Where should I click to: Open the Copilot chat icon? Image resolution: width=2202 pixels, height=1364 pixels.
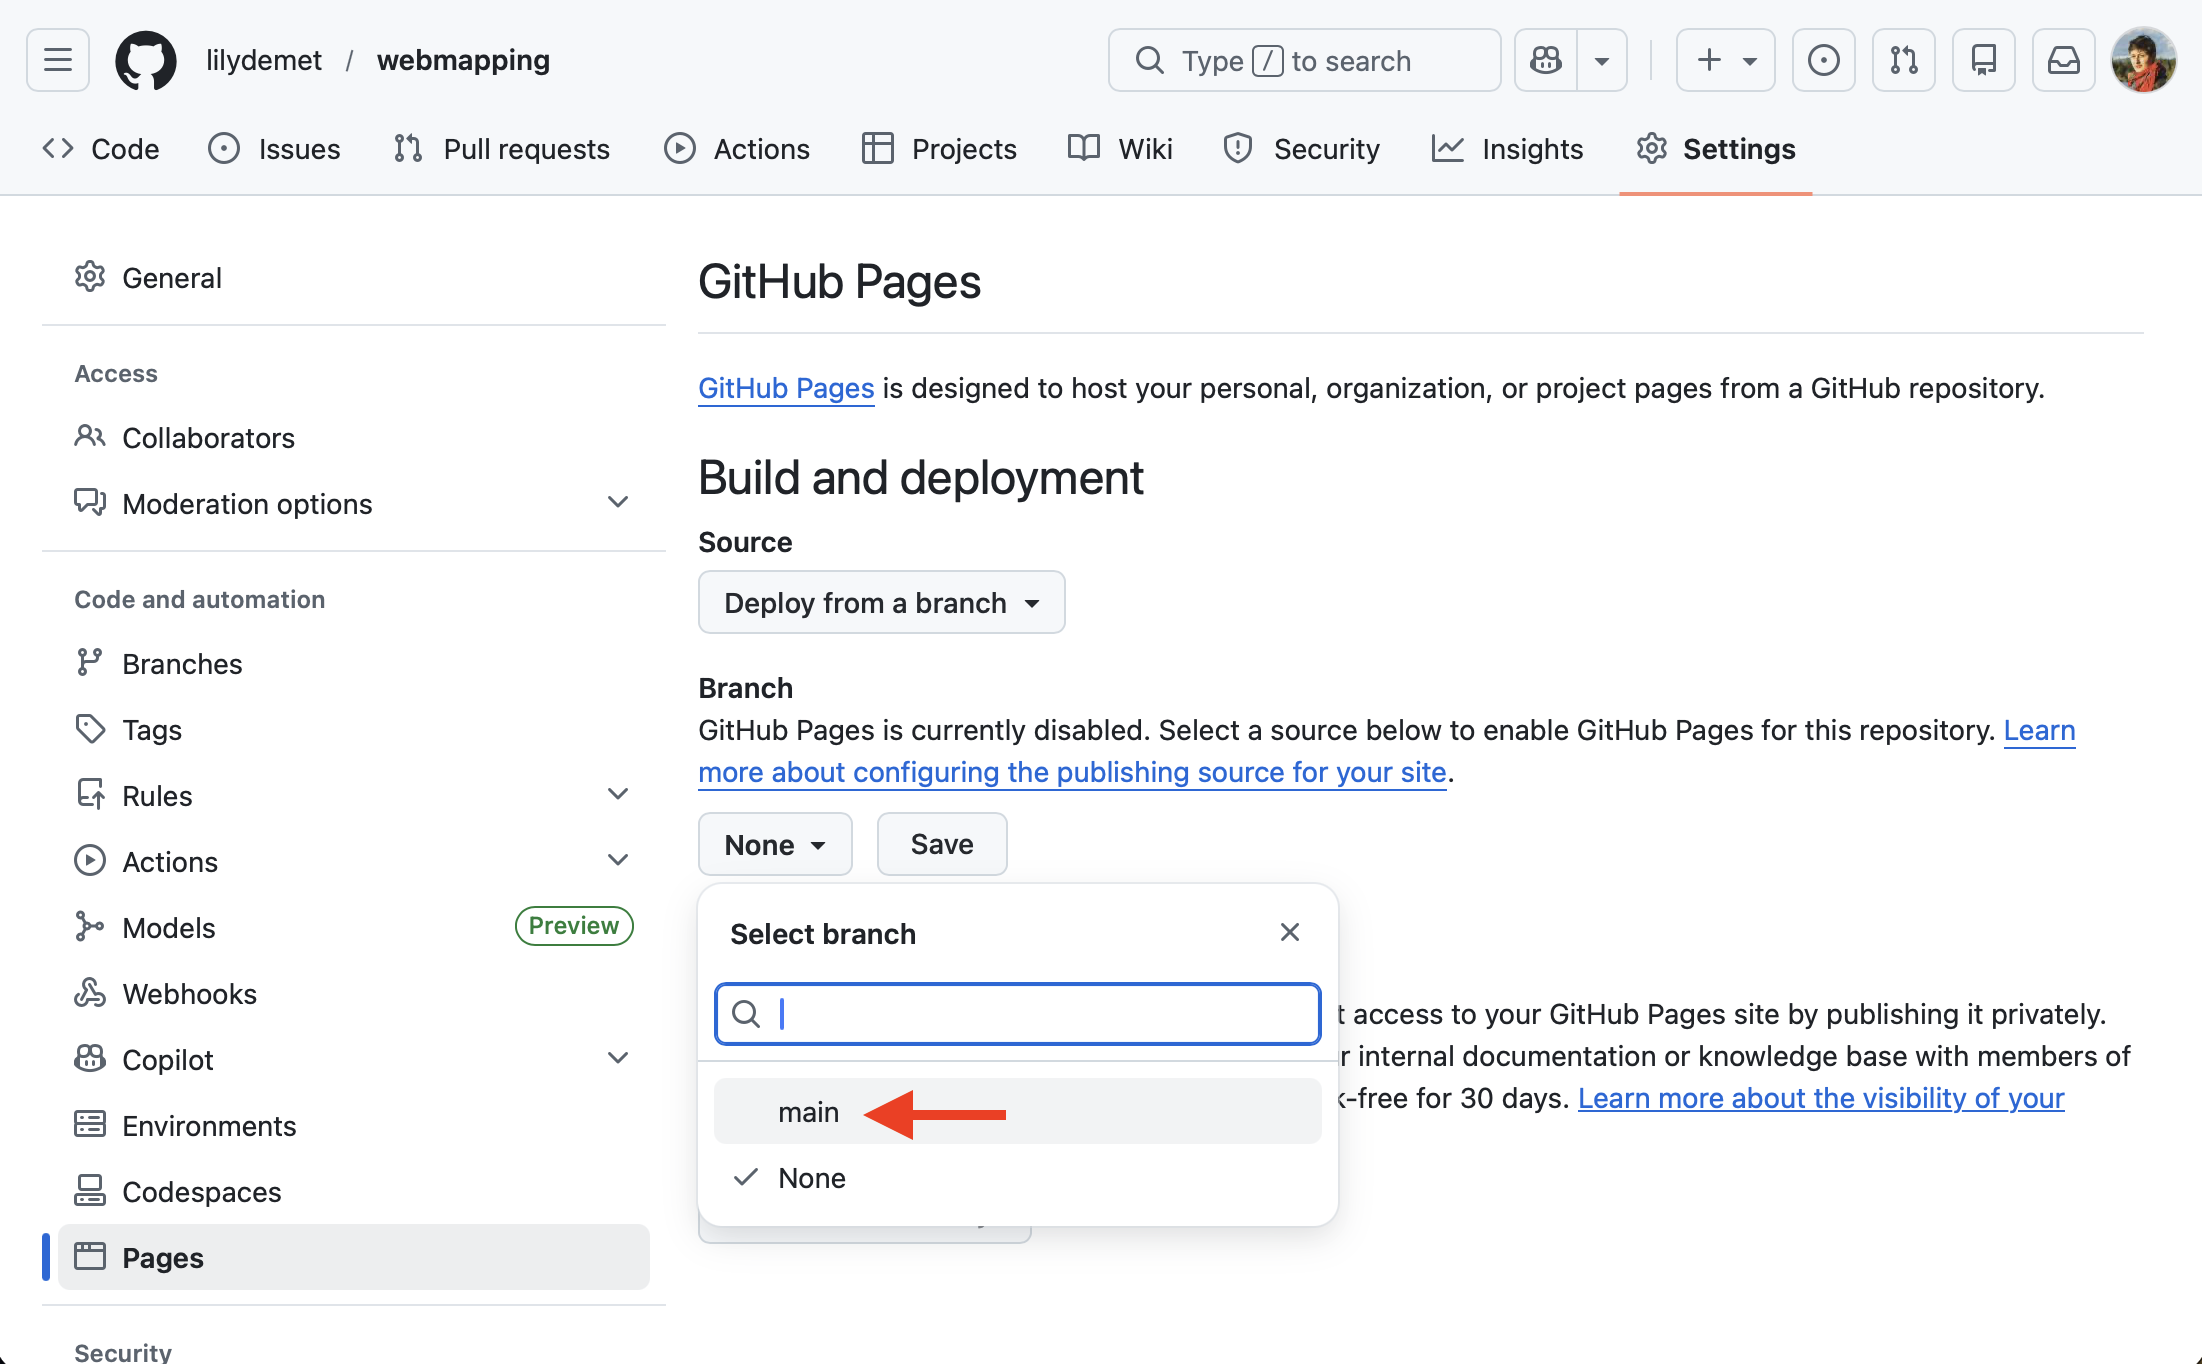tap(1546, 60)
